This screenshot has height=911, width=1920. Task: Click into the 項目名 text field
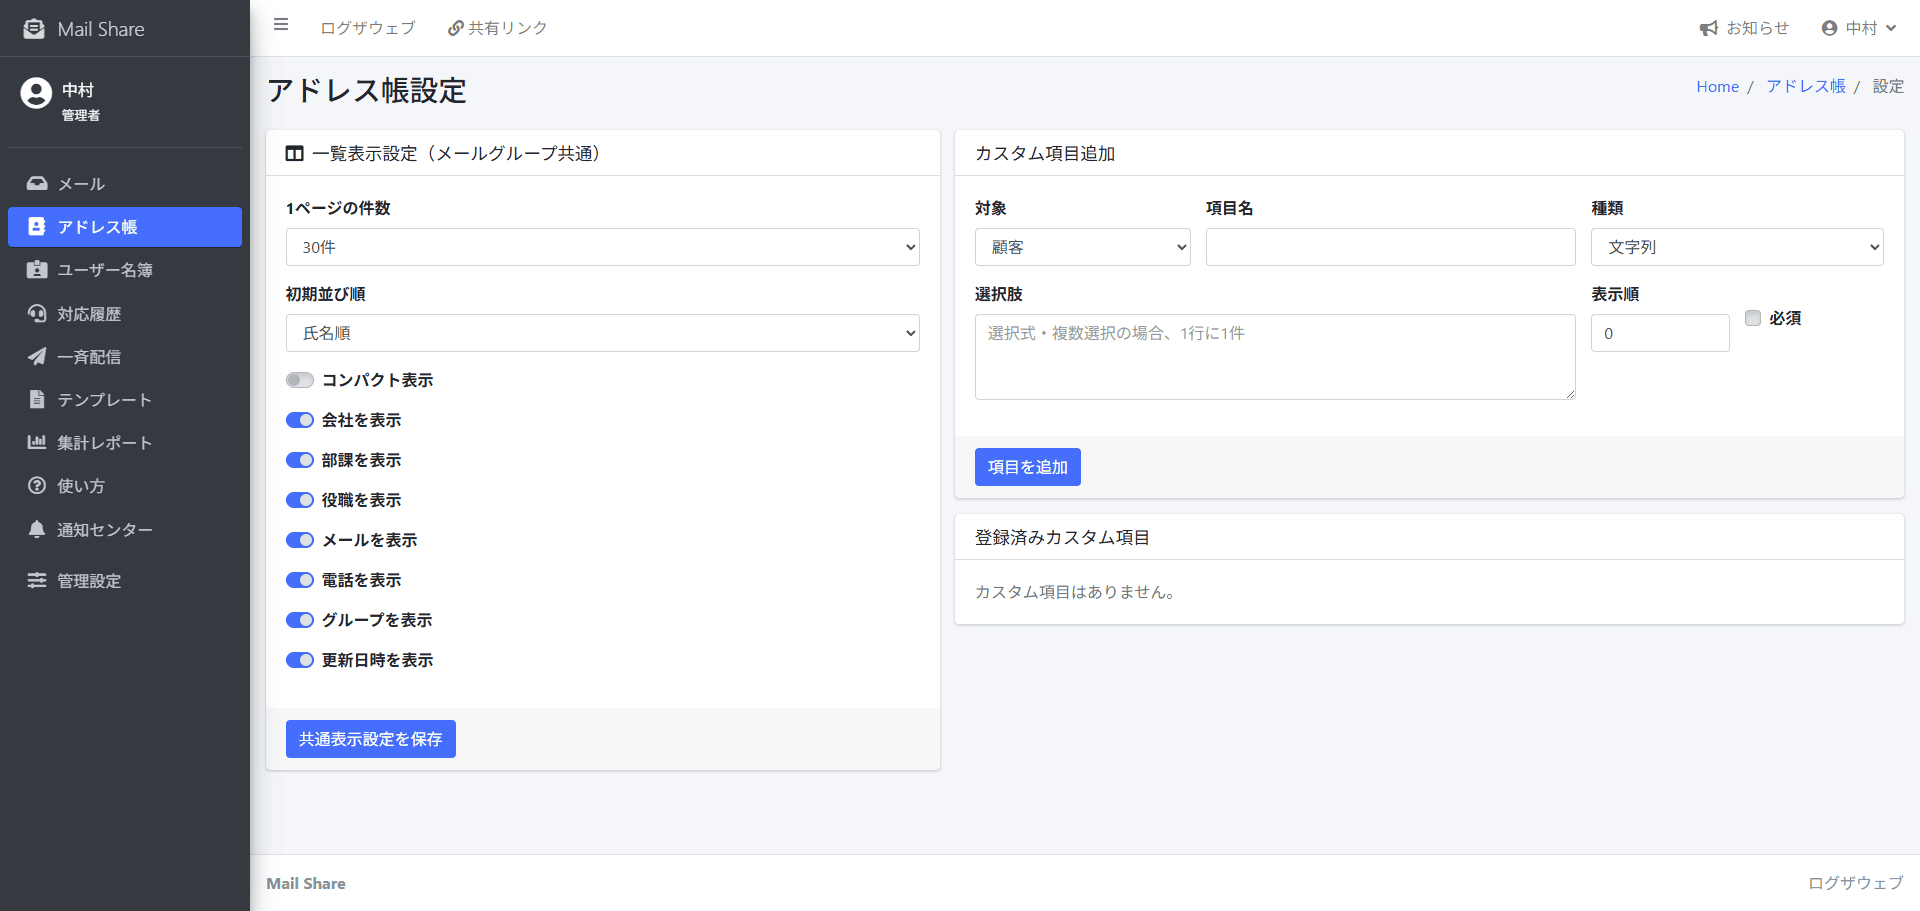[1391, 247]
